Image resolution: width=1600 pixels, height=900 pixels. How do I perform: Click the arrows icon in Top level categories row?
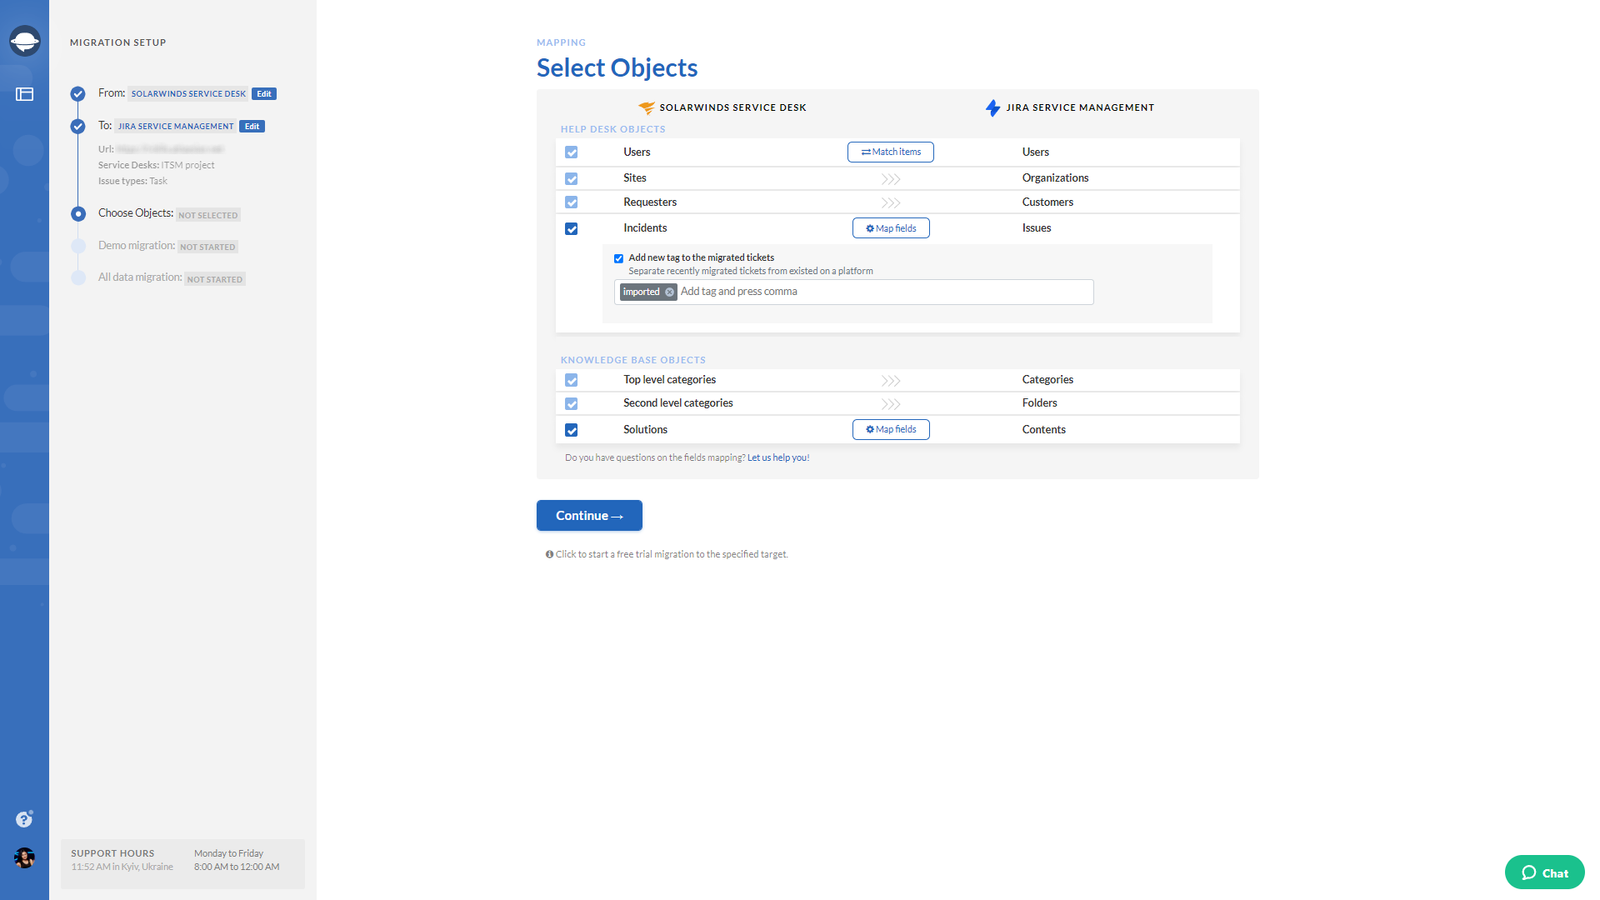891,381
